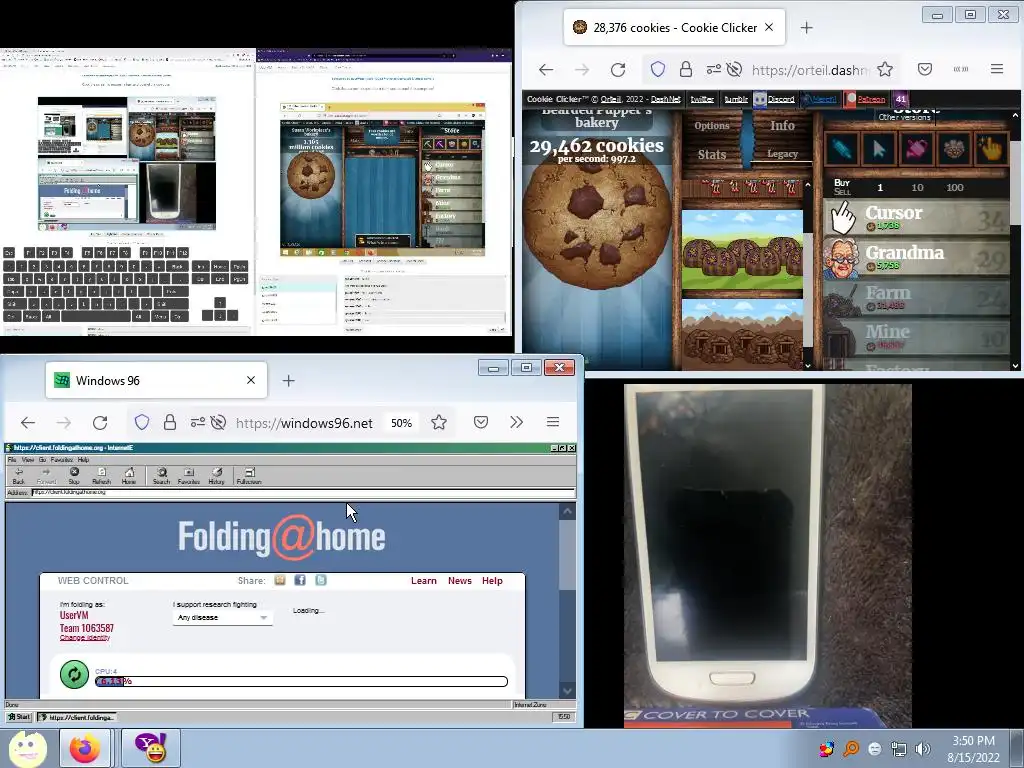Open a new tab in Cookie Clicker window
This screenshot has height=768, width=1024.
(x=807, y=27)
